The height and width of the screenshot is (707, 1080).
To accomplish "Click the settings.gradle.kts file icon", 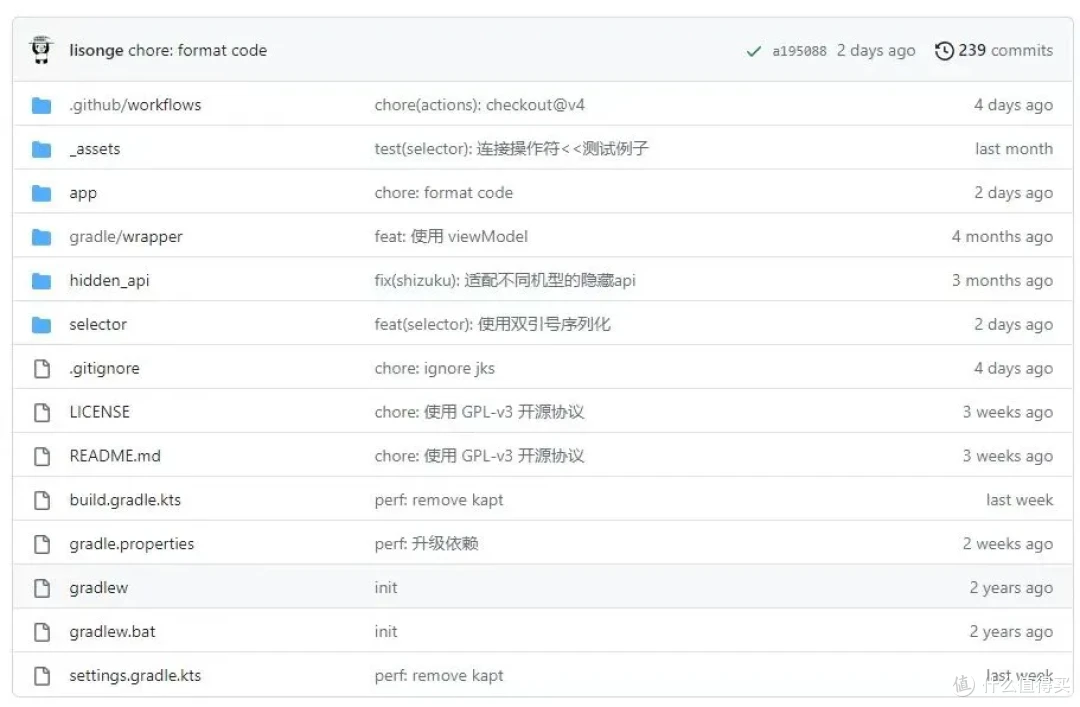I will pos(42,676).
